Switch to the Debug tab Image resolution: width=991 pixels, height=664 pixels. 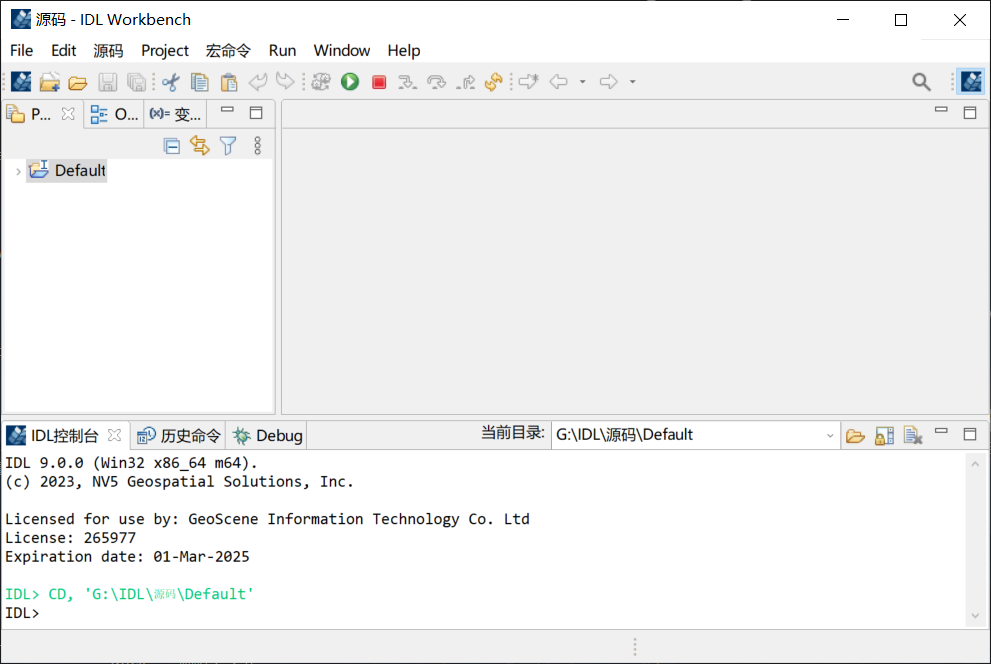pyautogui.click(x=267, y=435)
